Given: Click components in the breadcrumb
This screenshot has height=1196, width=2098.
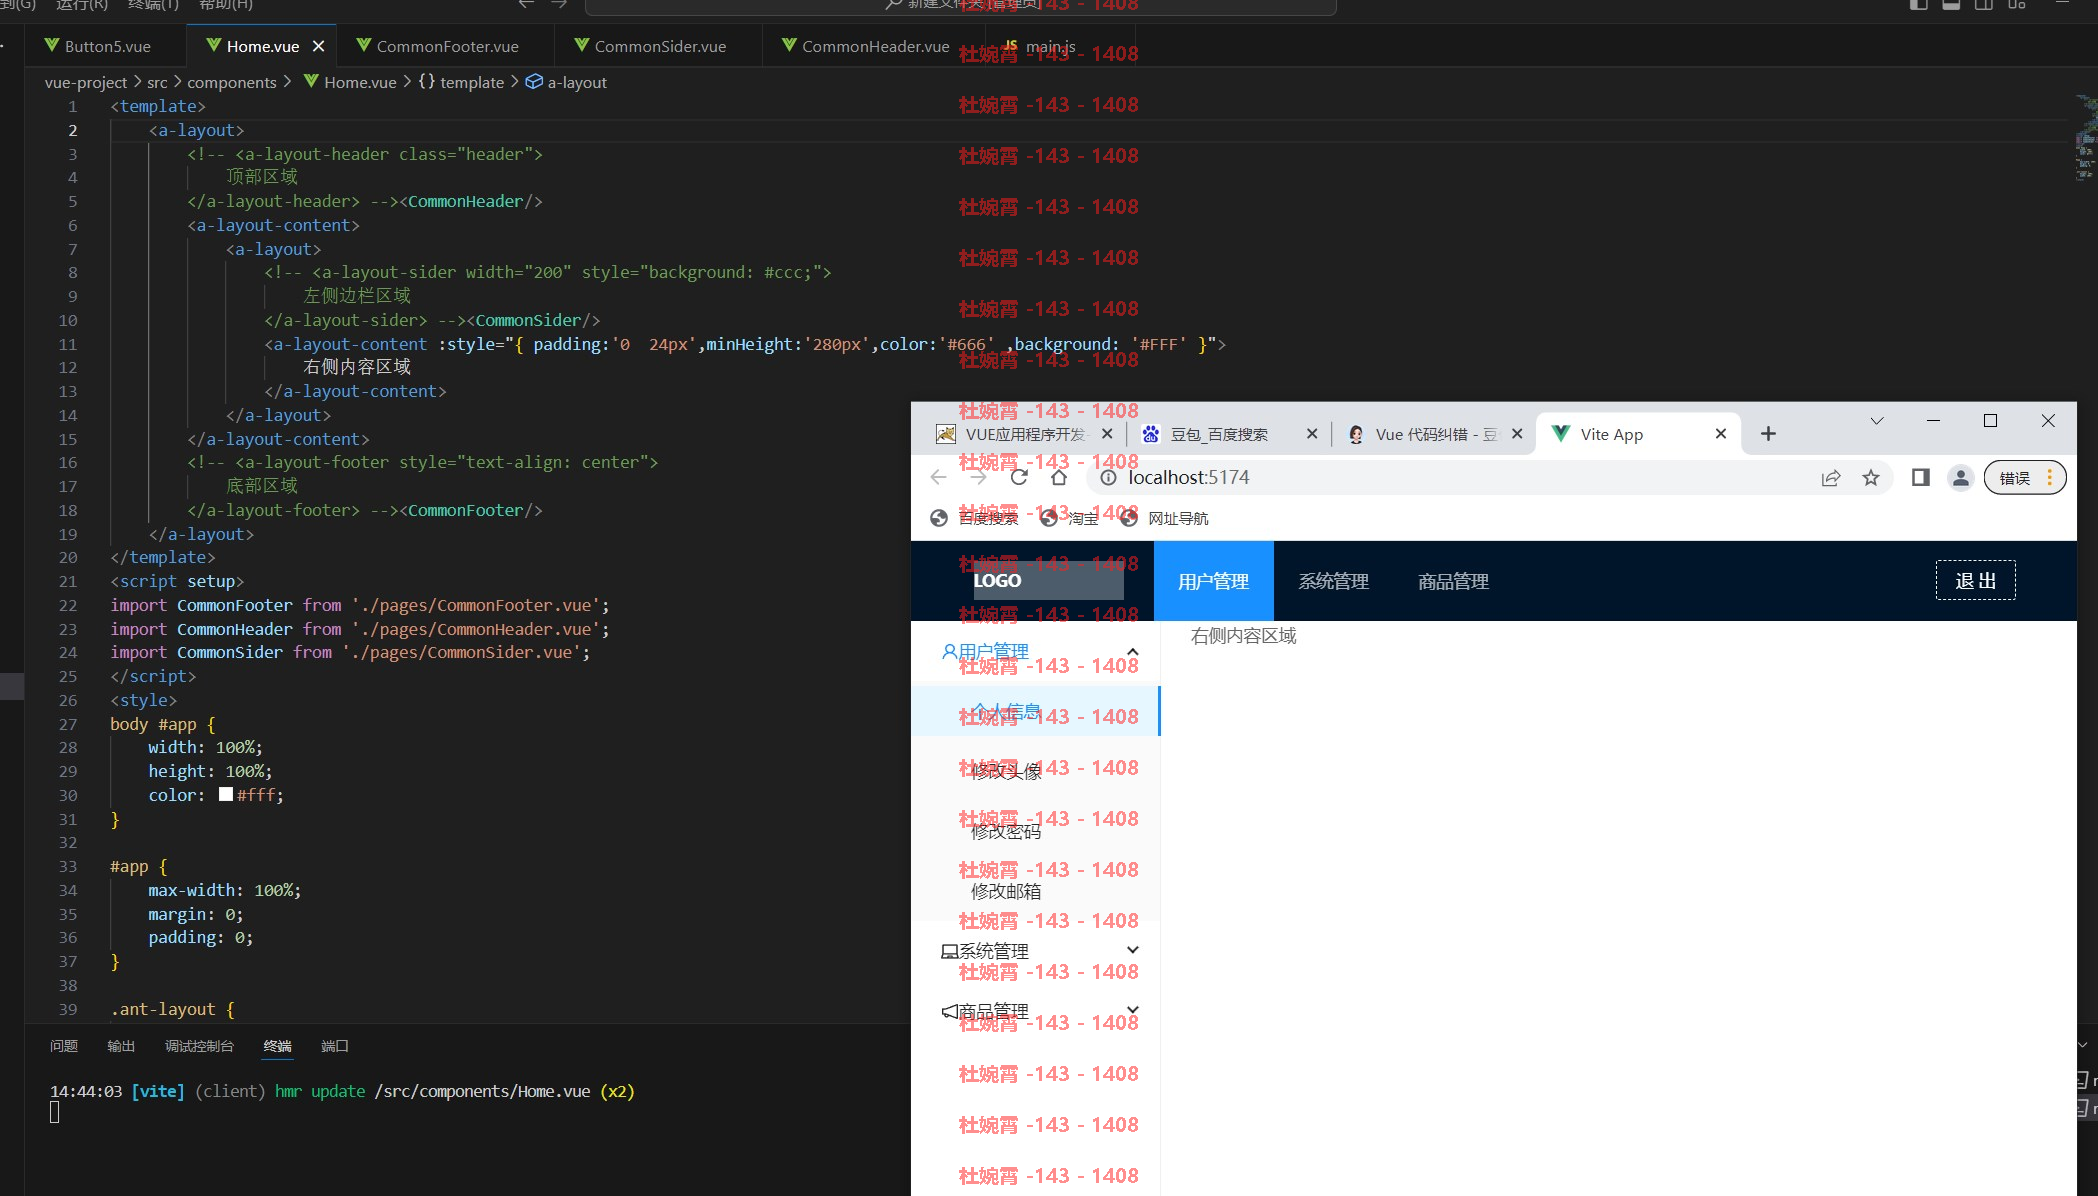Looking at the screenshot, I should (232, 82).
